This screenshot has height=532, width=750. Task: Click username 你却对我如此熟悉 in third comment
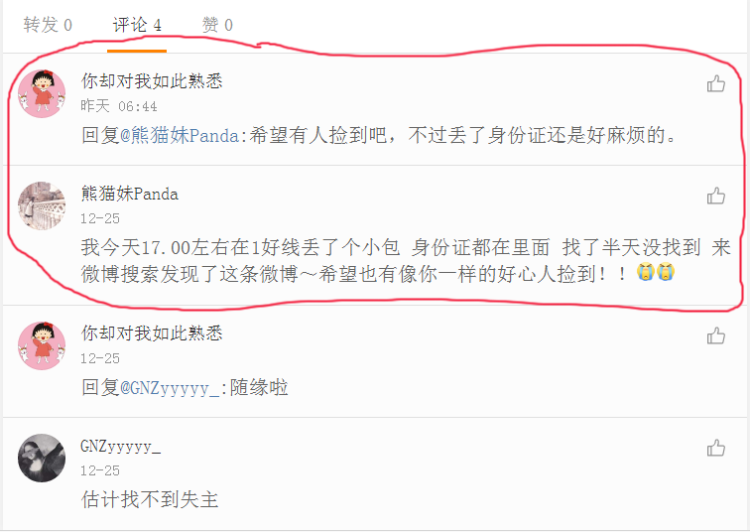(x=152, y=333)
